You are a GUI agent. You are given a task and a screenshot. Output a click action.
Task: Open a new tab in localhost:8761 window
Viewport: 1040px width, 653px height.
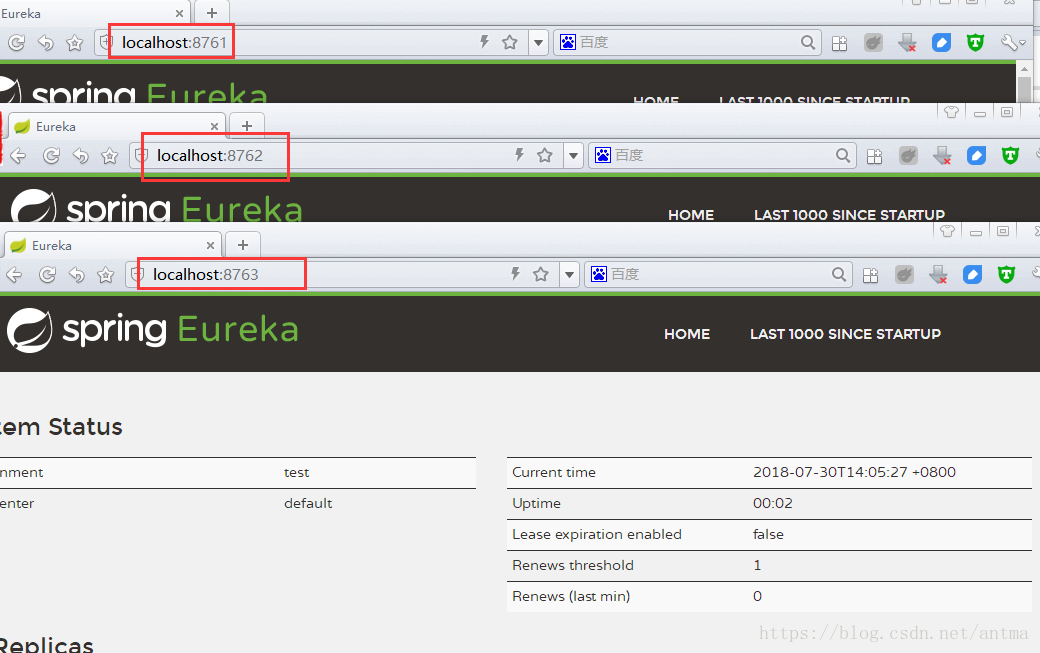tap(212, 13)
